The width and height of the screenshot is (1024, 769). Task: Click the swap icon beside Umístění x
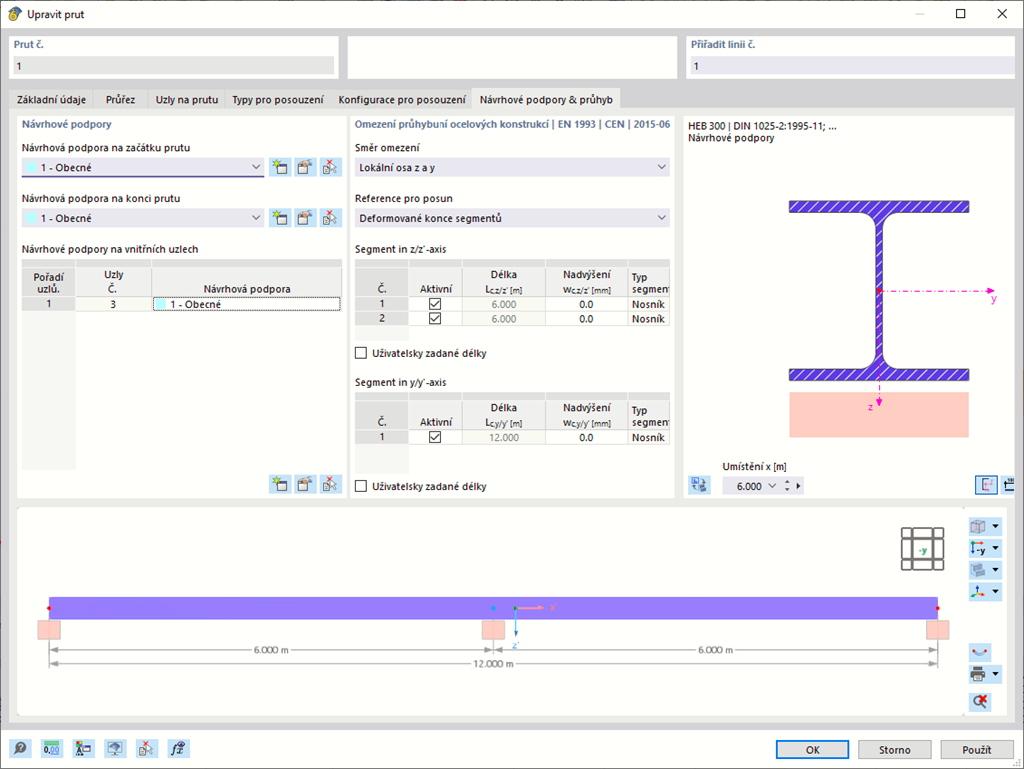[x=699, y=485]
